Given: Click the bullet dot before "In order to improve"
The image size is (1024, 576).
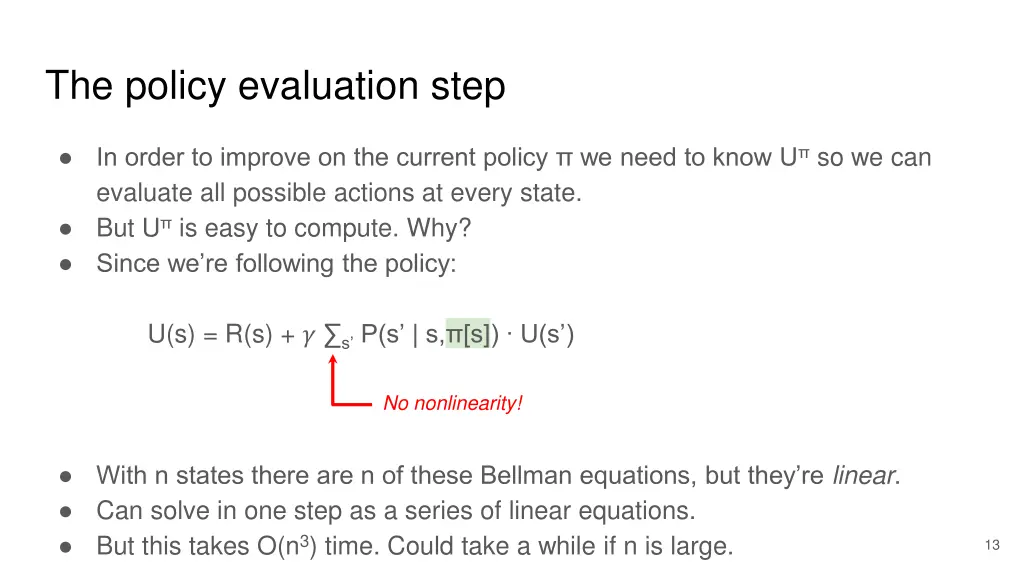Looking at the screenshot, I should [65, 158].
